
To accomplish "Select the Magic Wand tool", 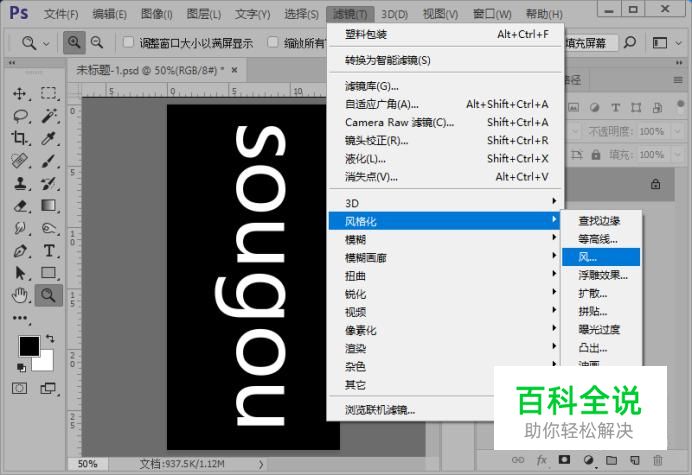I will click(x=49, y=116).
